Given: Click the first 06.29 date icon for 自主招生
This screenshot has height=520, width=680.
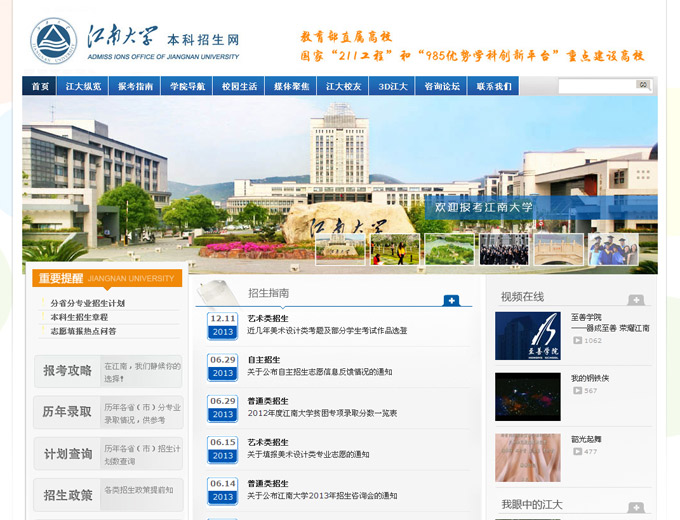Looking at the screenshot, I should point(222,367).
